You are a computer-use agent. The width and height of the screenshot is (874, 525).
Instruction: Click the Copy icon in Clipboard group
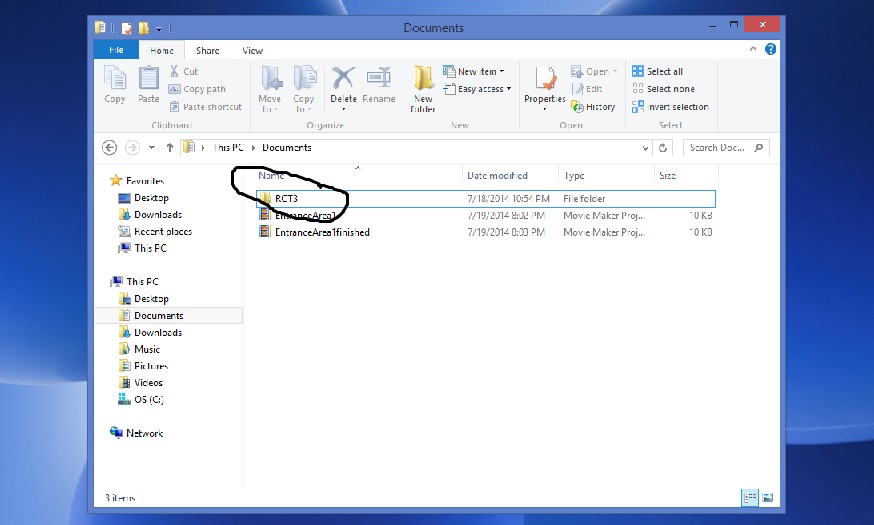coord(115,84)
